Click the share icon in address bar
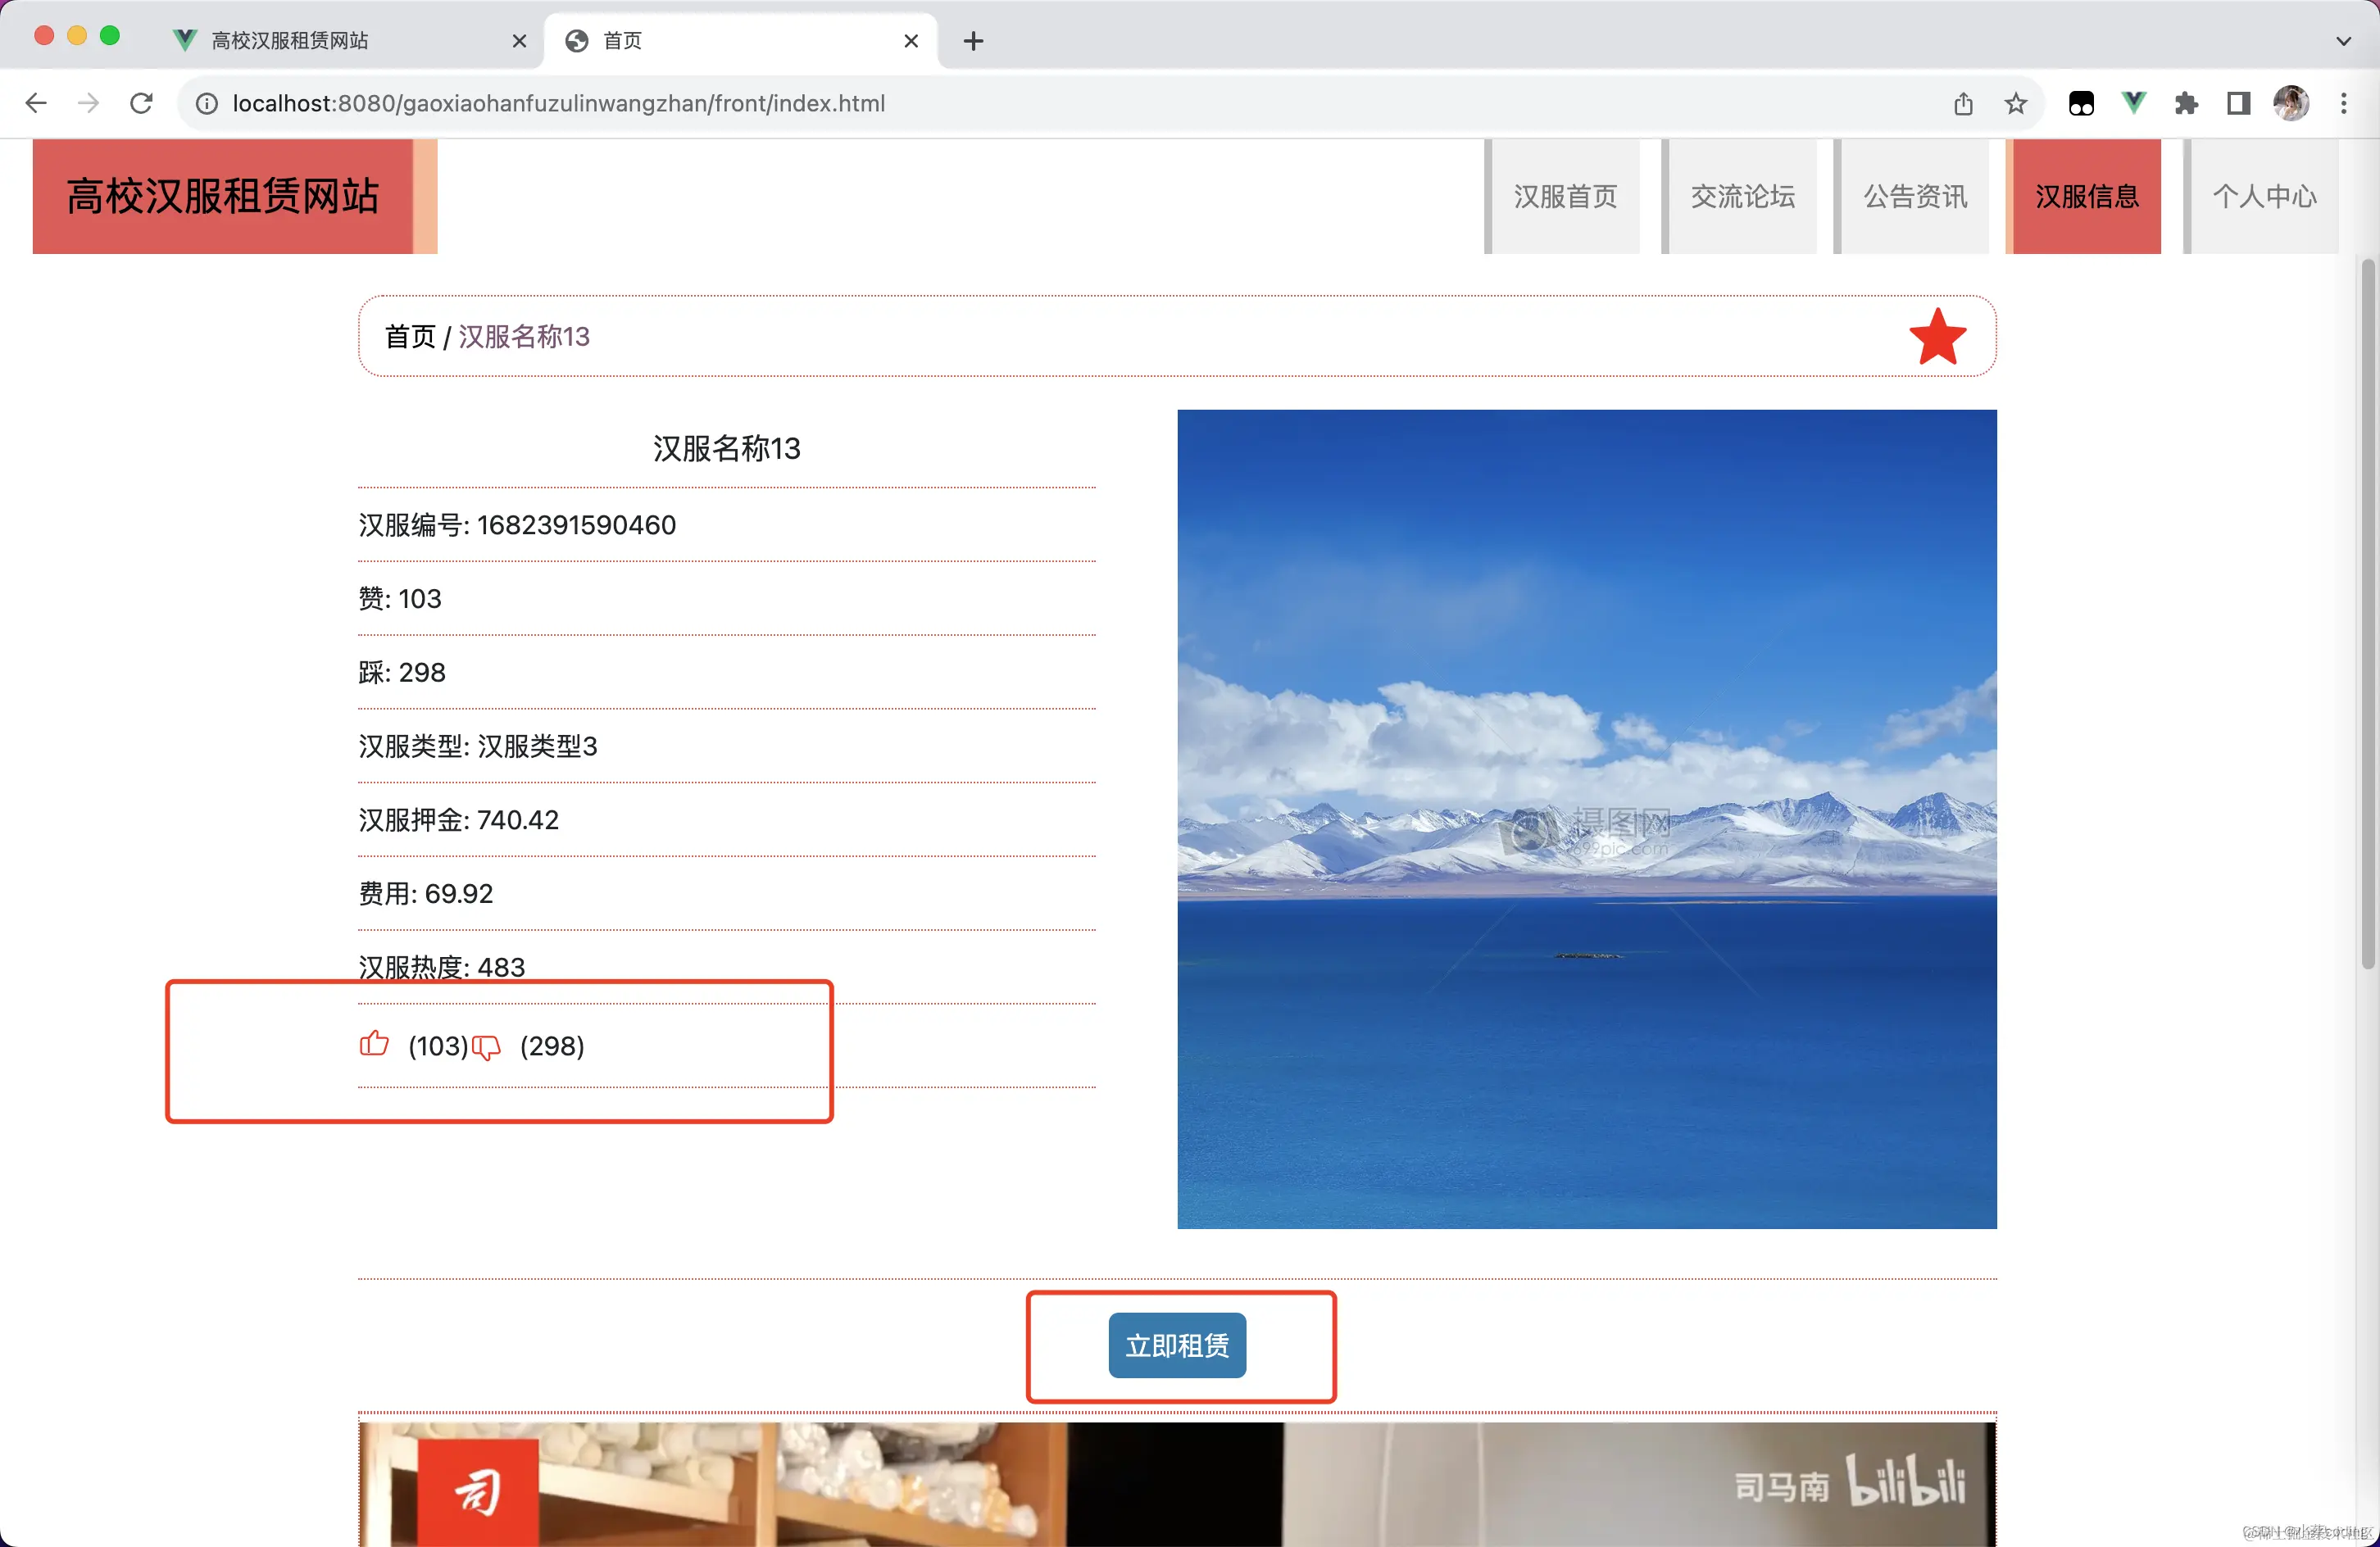Image resolution: width=2380 pixels, height=1547 pixels. [x=1964, y=103]
